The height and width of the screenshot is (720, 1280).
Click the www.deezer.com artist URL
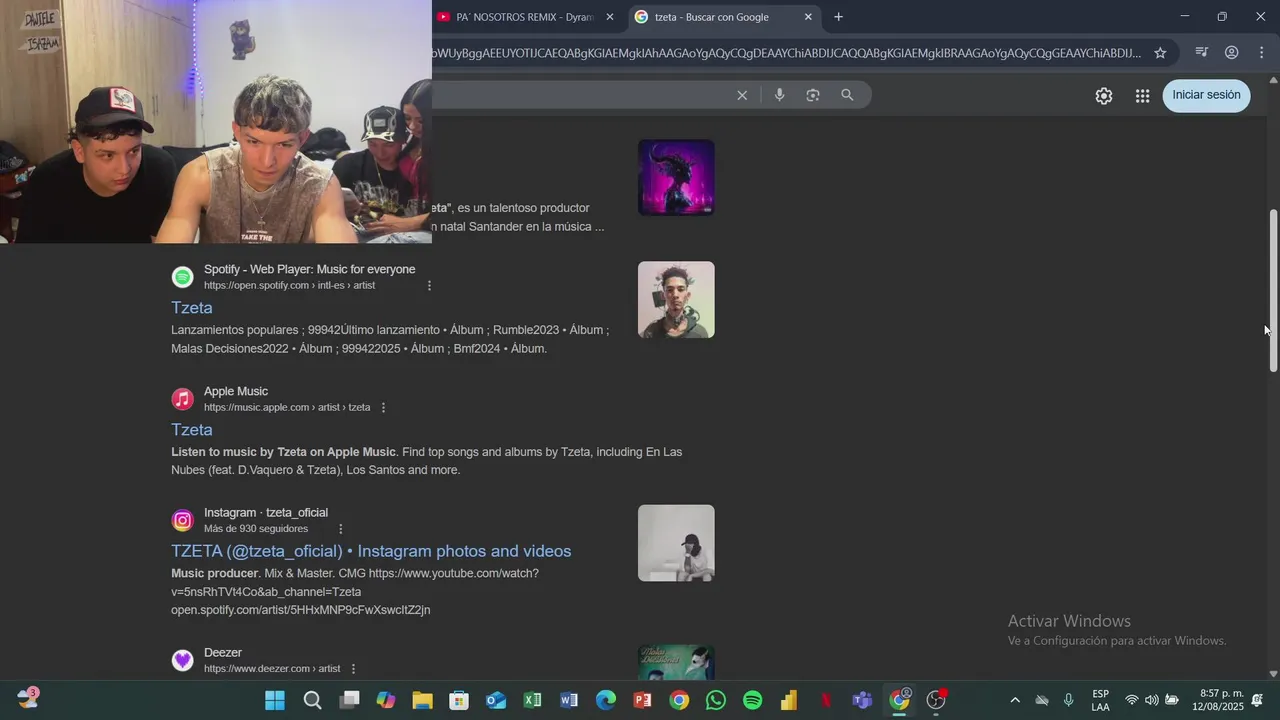click(x=272, y=669)
